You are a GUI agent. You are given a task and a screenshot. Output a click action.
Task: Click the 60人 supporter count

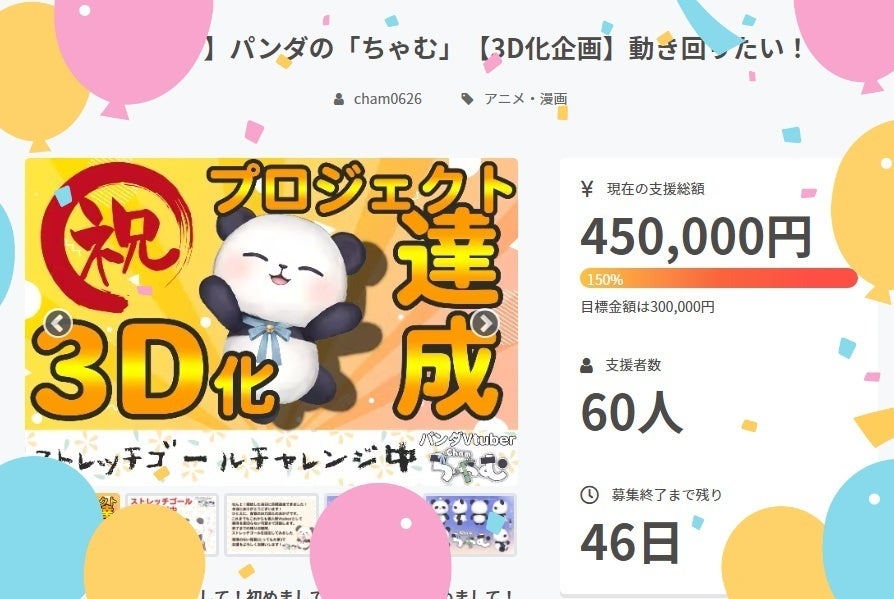coord(632,412)
